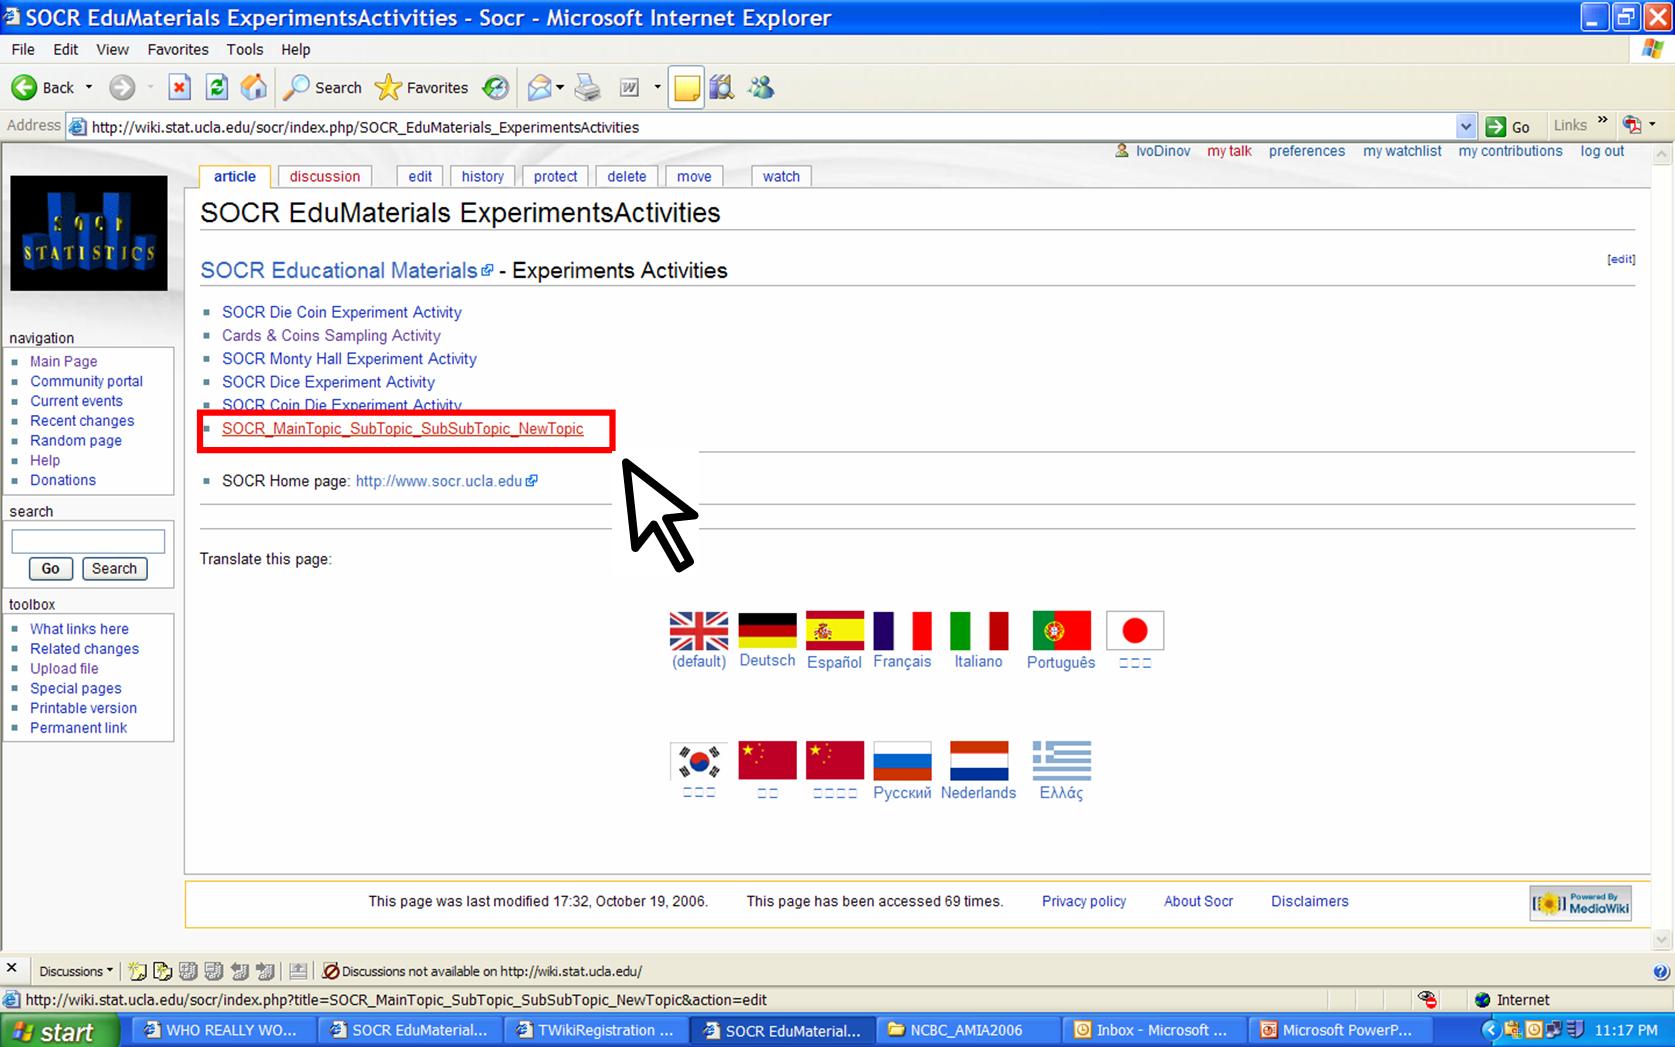Screen dimensions: 1675x1047
Task: Open the history tab of the article
Action: [482, 177]
